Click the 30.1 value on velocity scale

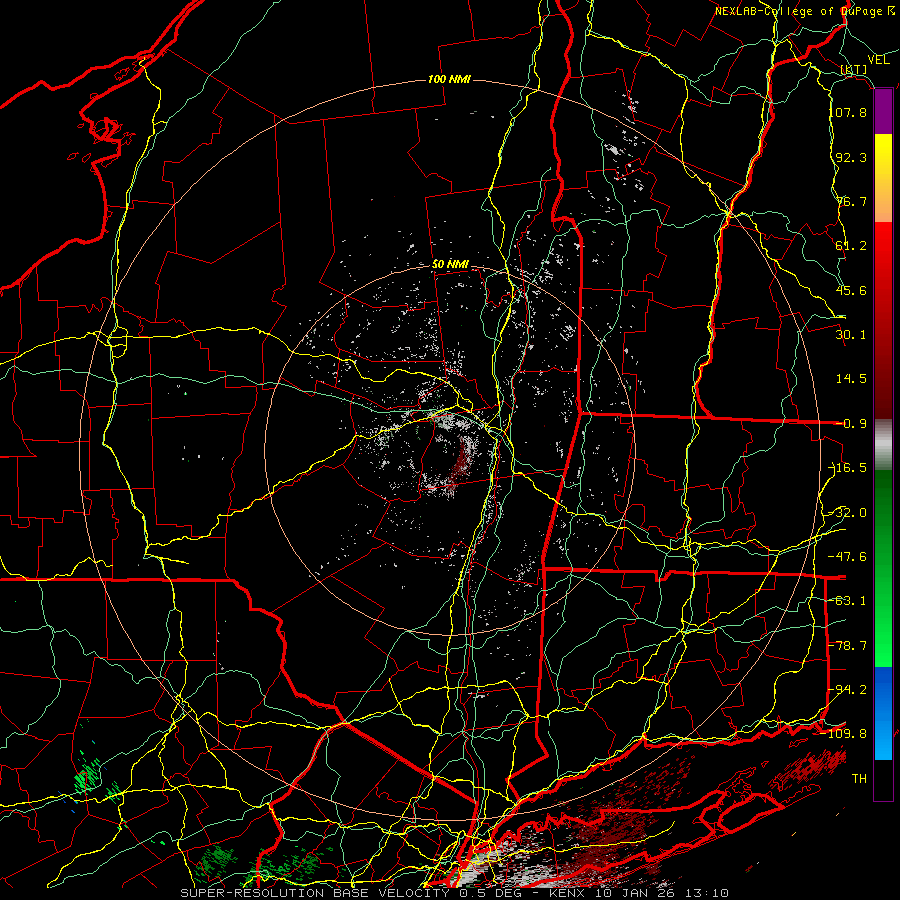[x=851, y=335]
